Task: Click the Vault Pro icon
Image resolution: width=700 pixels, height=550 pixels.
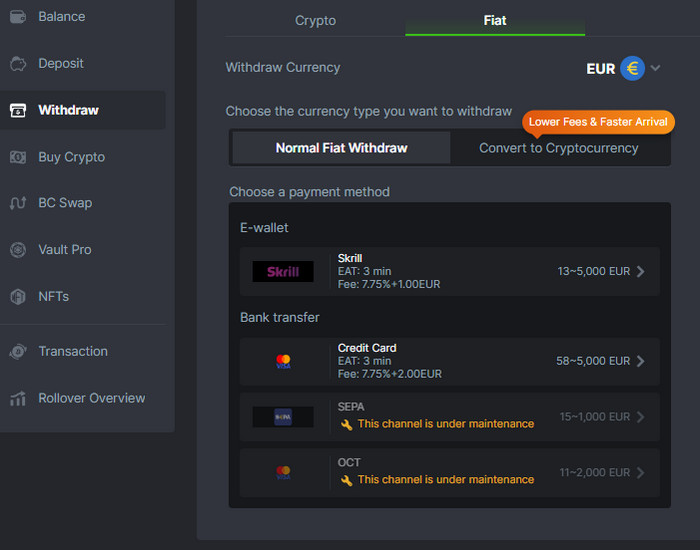Action: 18,250
